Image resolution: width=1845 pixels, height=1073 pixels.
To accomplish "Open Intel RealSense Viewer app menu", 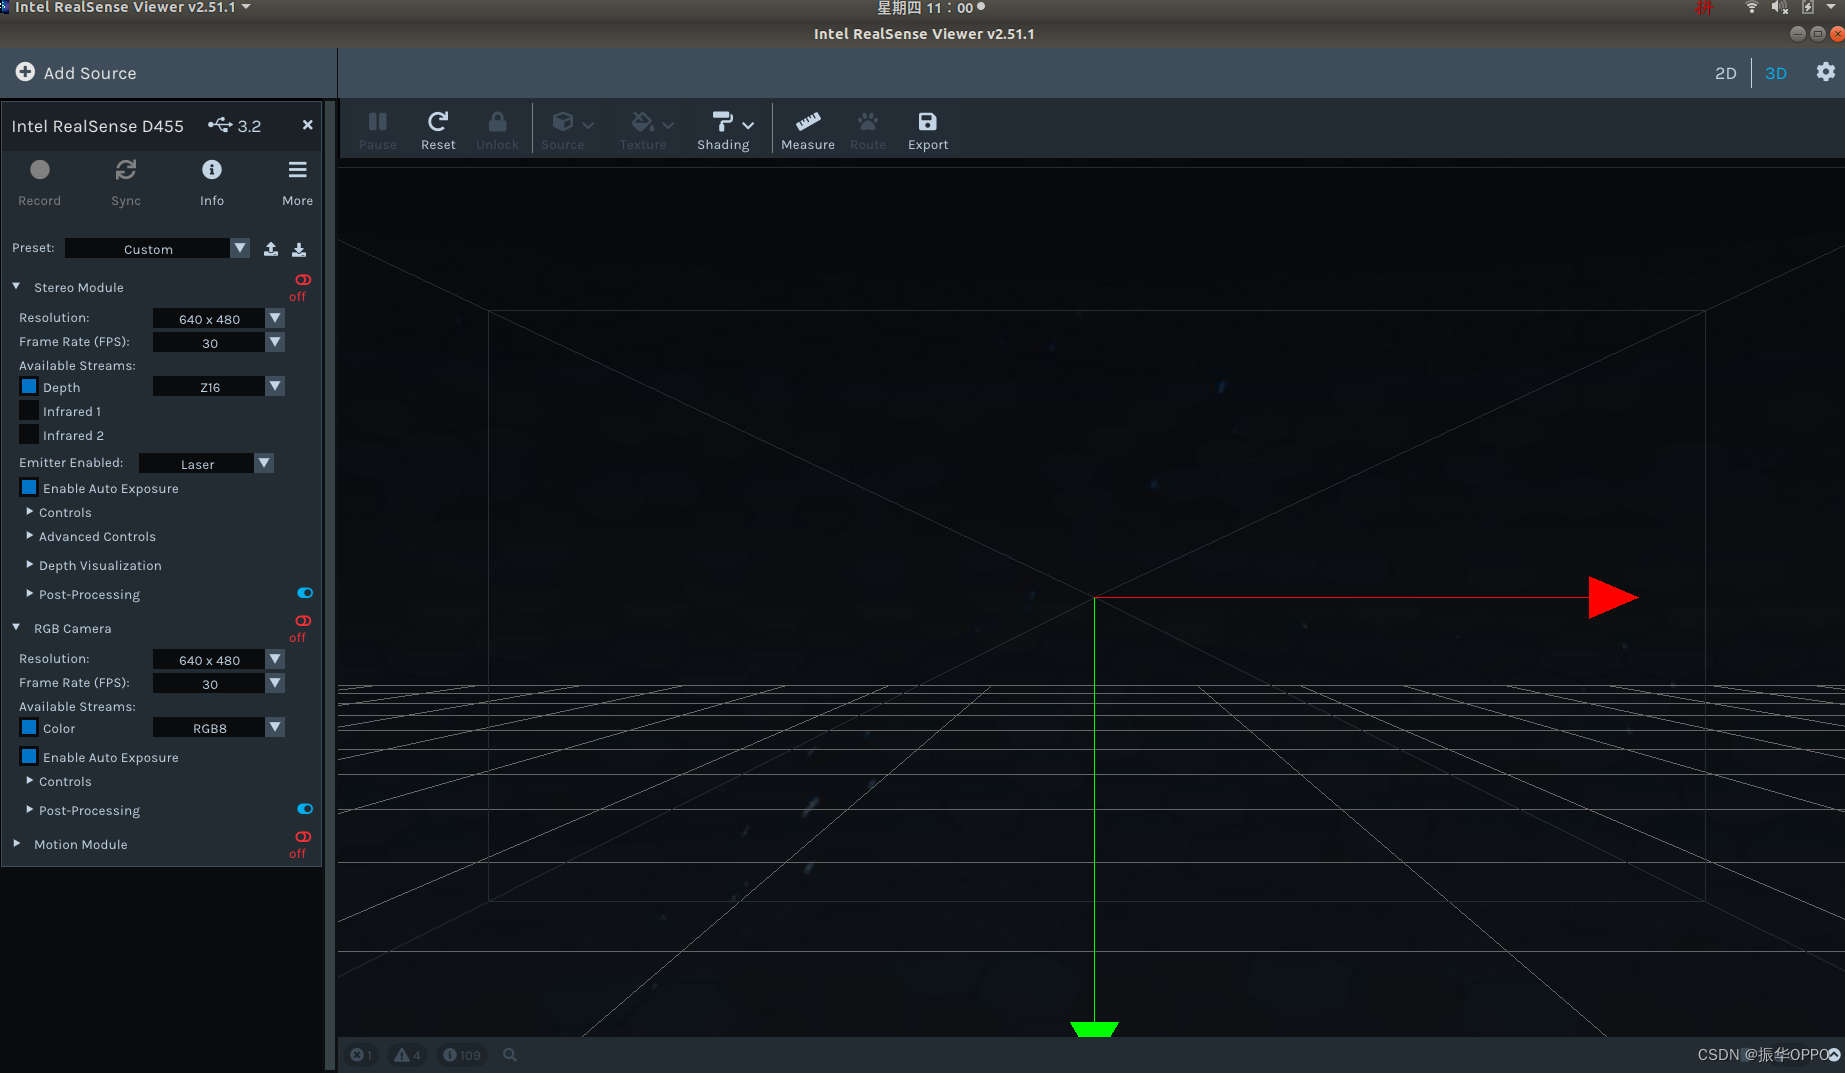I will pos(132,7).
